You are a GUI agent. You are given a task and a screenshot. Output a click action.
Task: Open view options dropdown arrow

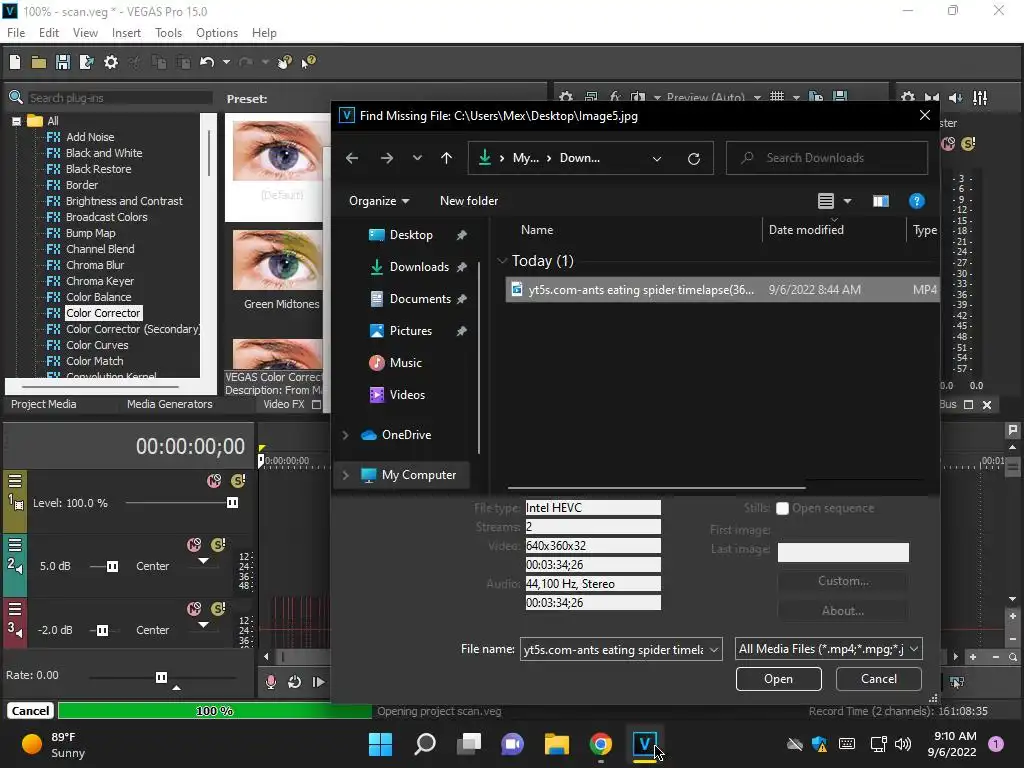[x=847, y=201]
